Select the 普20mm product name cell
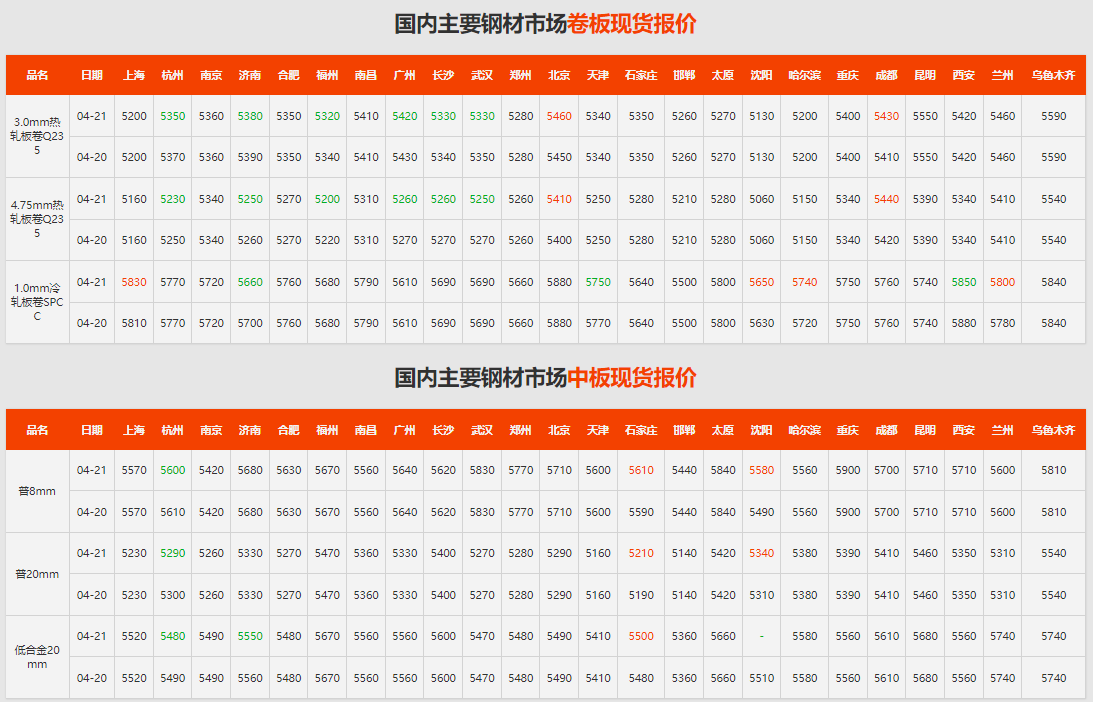This screenshot has width=1093, height=702. point(38,574)
